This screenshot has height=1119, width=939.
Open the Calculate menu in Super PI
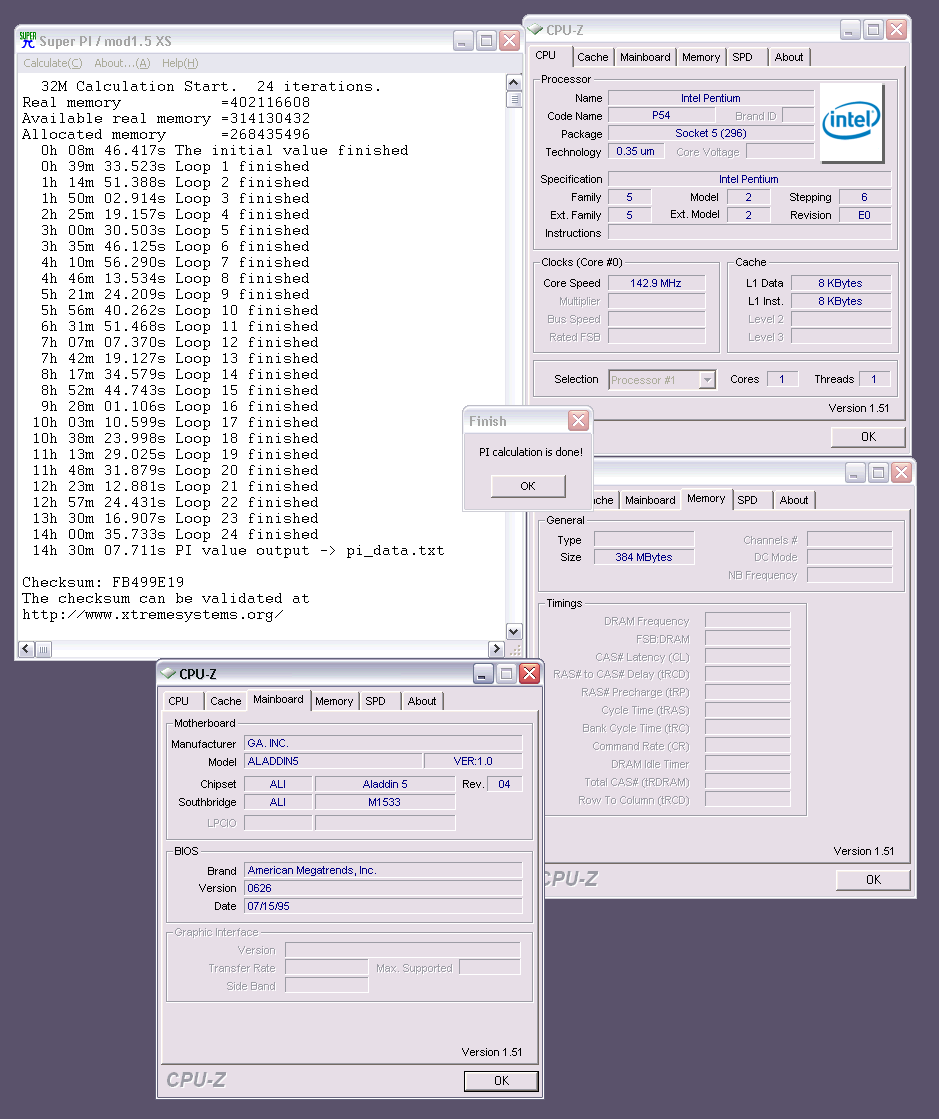coord(53,63)
